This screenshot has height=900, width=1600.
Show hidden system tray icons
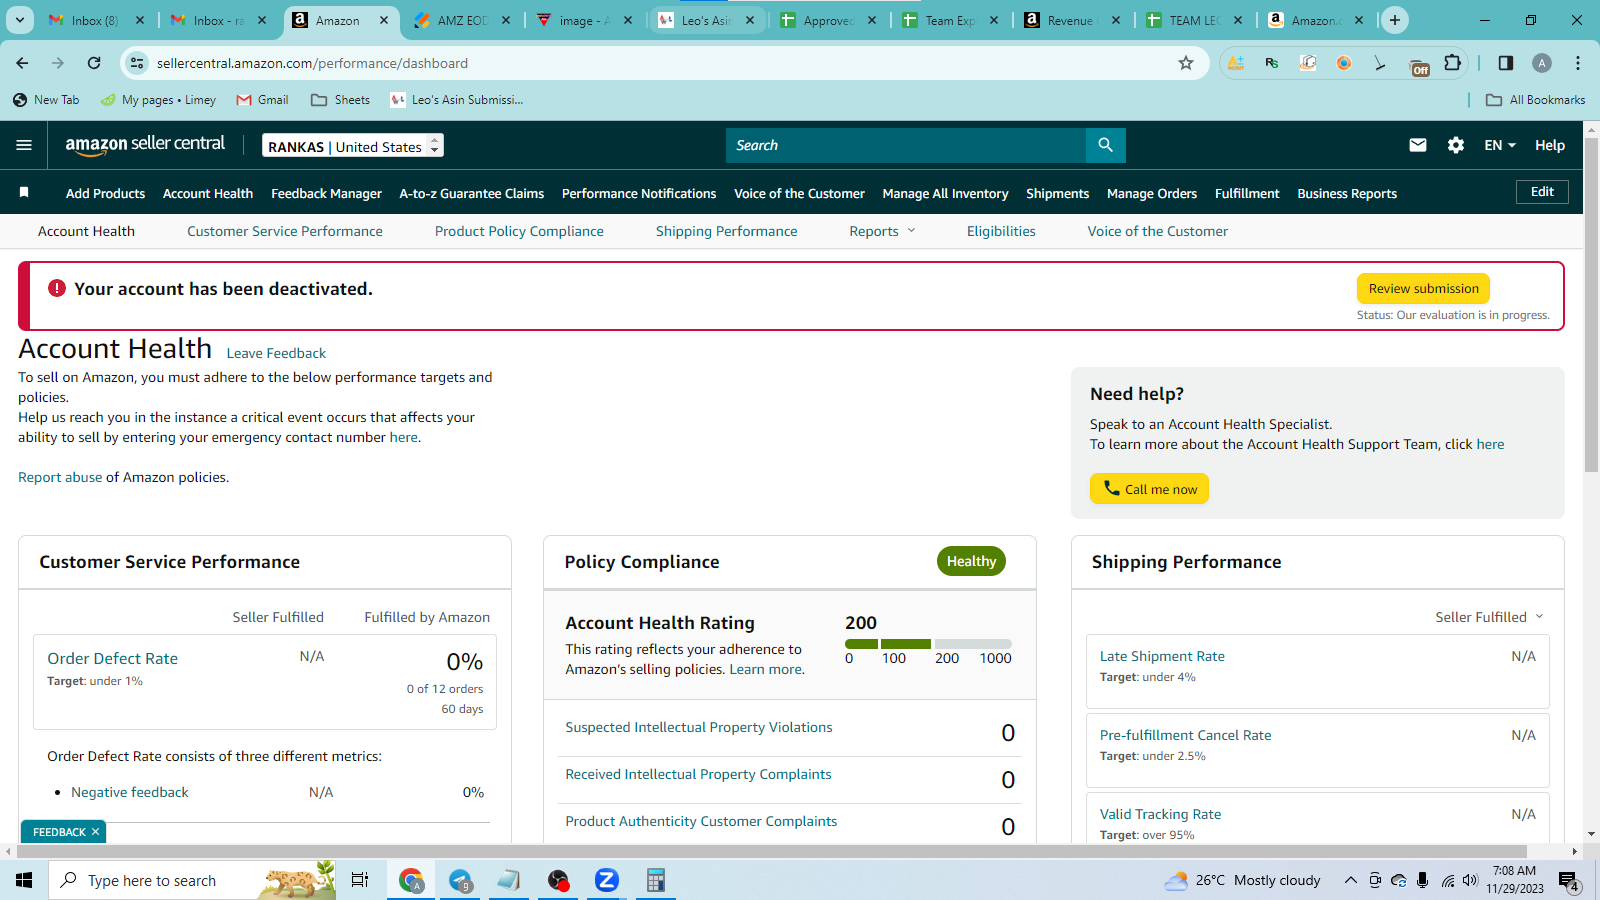click(x=1350, y=881)
